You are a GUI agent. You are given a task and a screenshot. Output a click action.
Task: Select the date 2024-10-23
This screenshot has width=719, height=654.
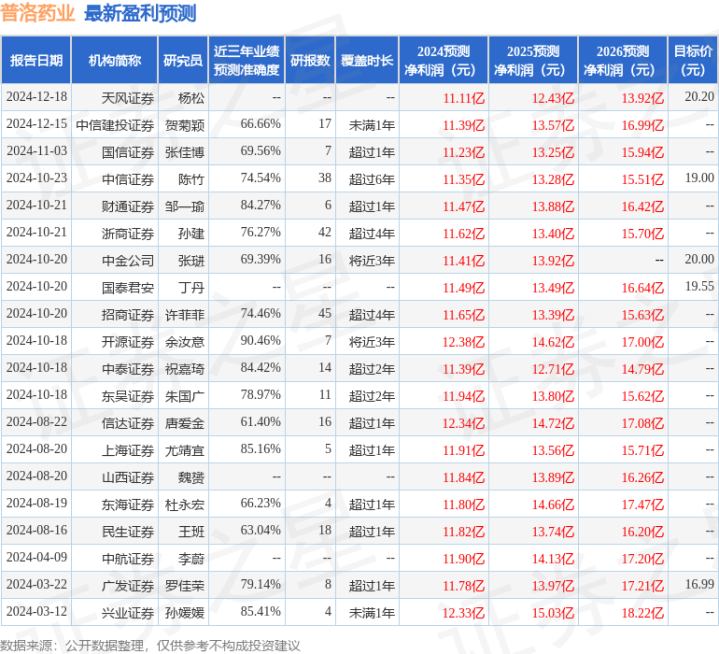[37, 178]
